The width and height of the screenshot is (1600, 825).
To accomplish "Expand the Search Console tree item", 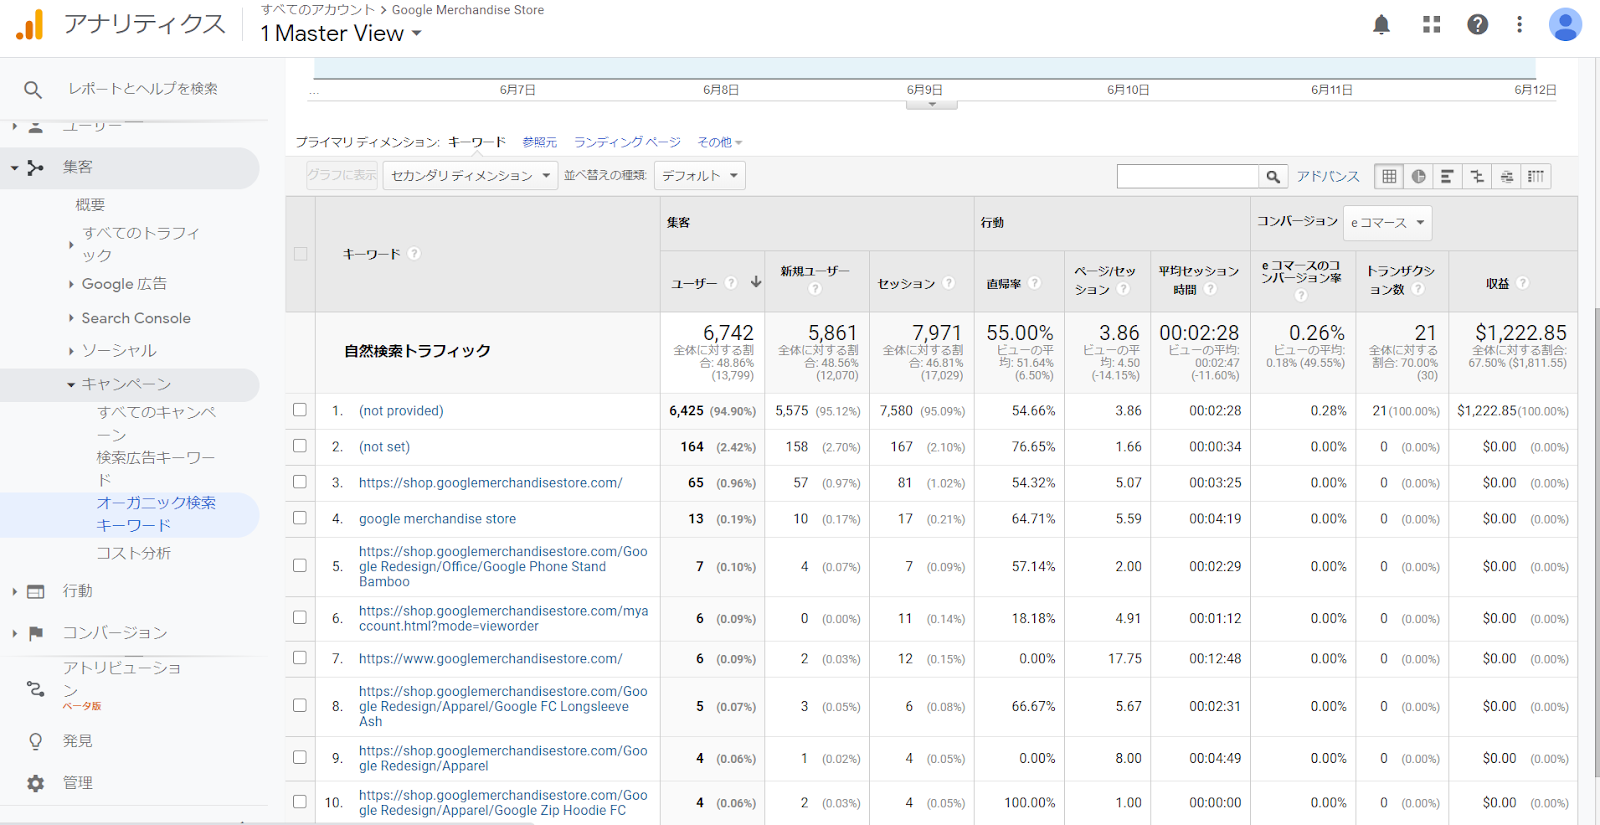I will coord(71,318).
